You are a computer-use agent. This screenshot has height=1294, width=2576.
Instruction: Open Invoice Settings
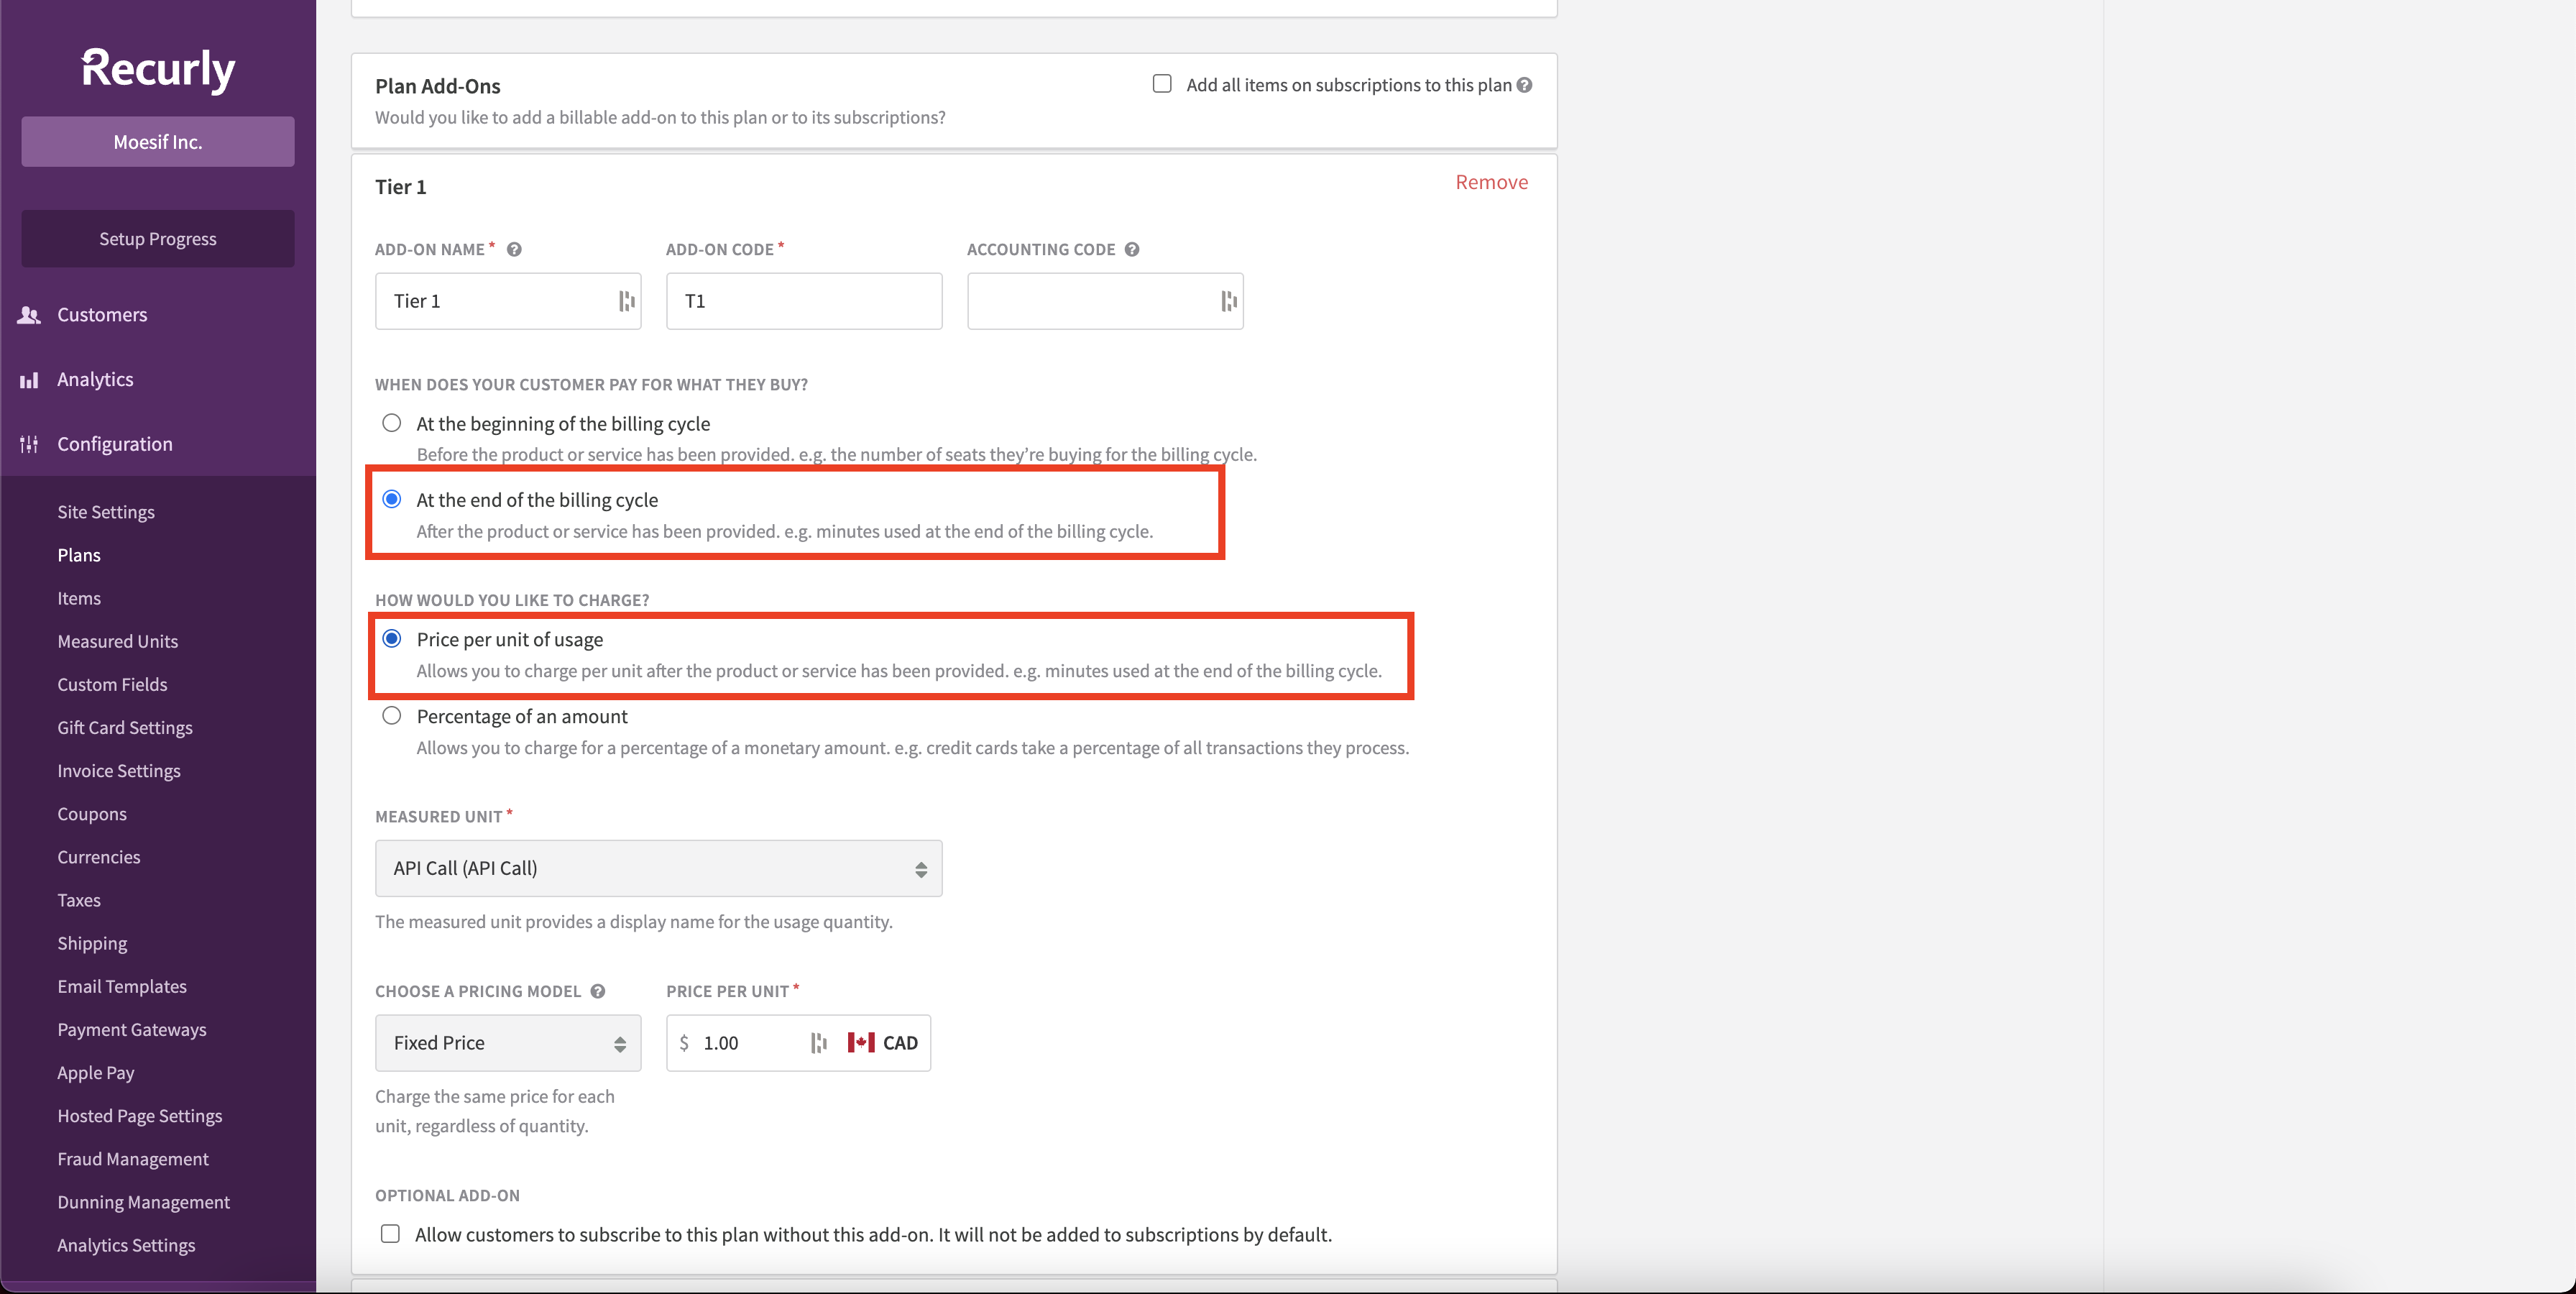tap(119, 771)
